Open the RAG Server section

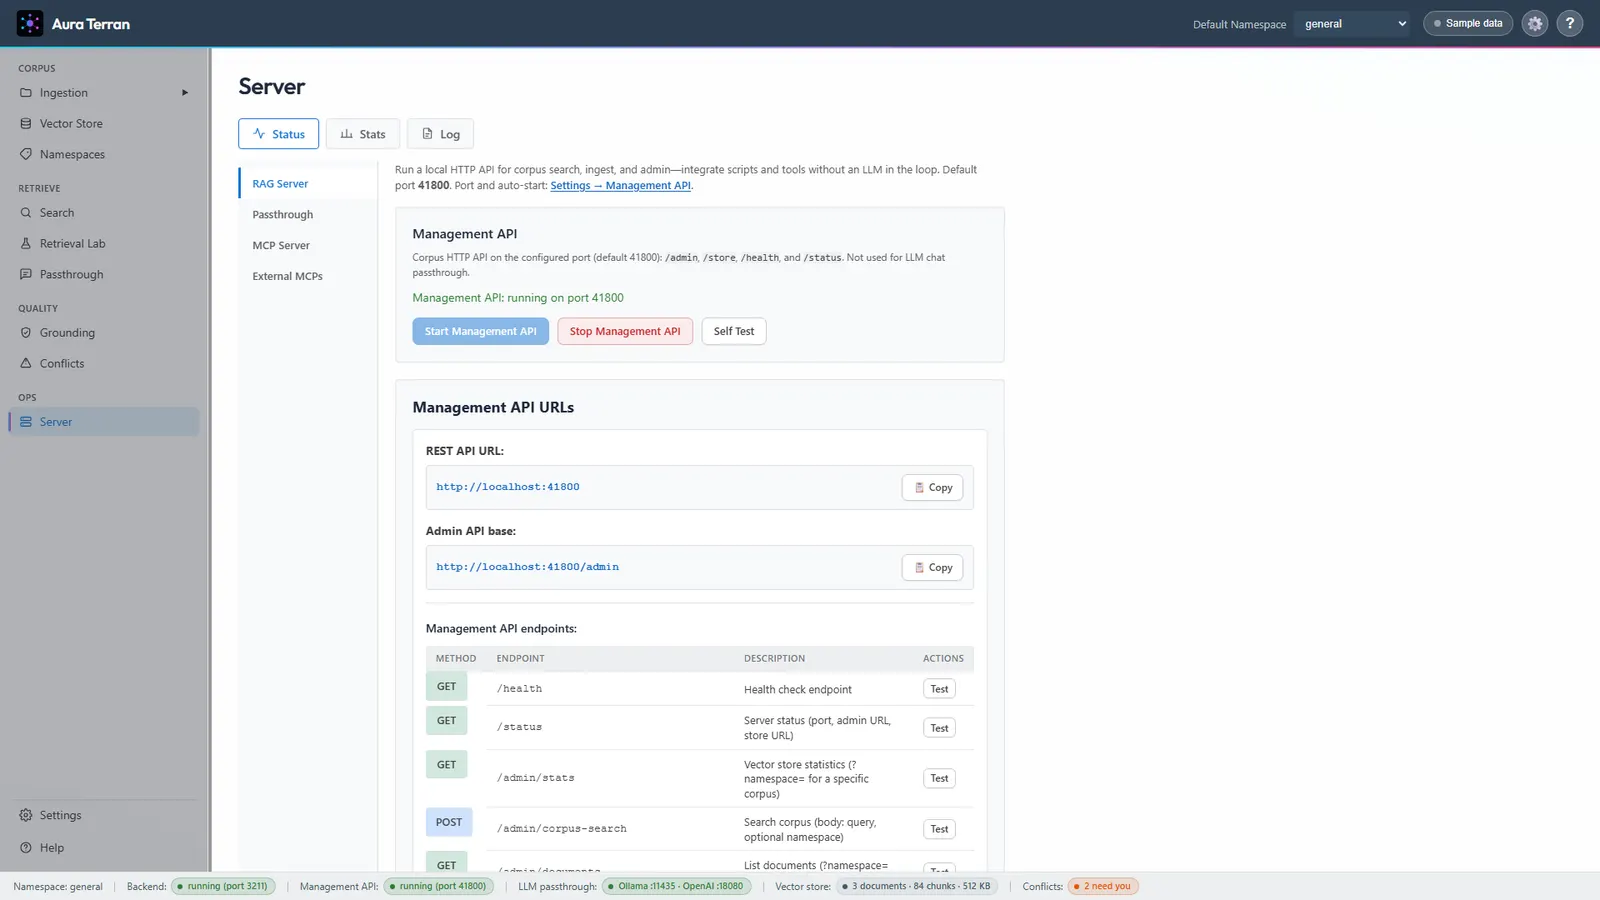click(x=308, y=184)
